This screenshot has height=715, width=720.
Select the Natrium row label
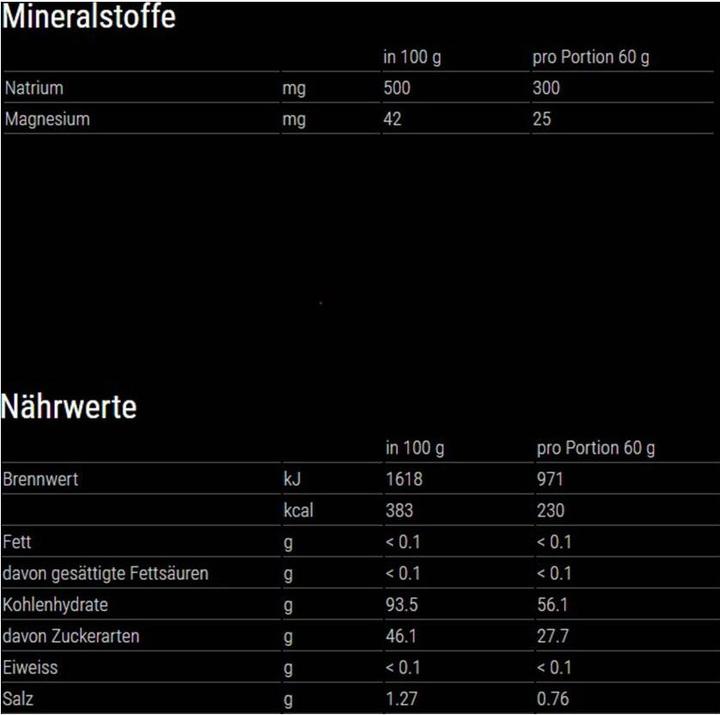coord(34,88)
